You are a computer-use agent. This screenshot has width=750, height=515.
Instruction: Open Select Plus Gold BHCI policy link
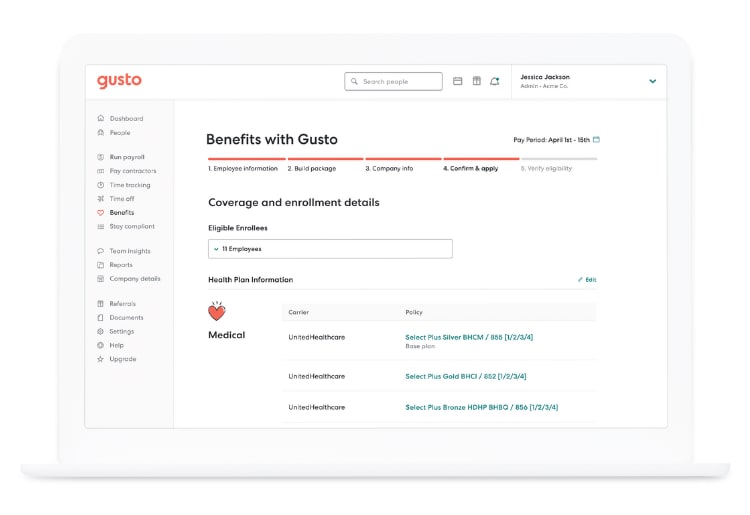coord(466,376)
